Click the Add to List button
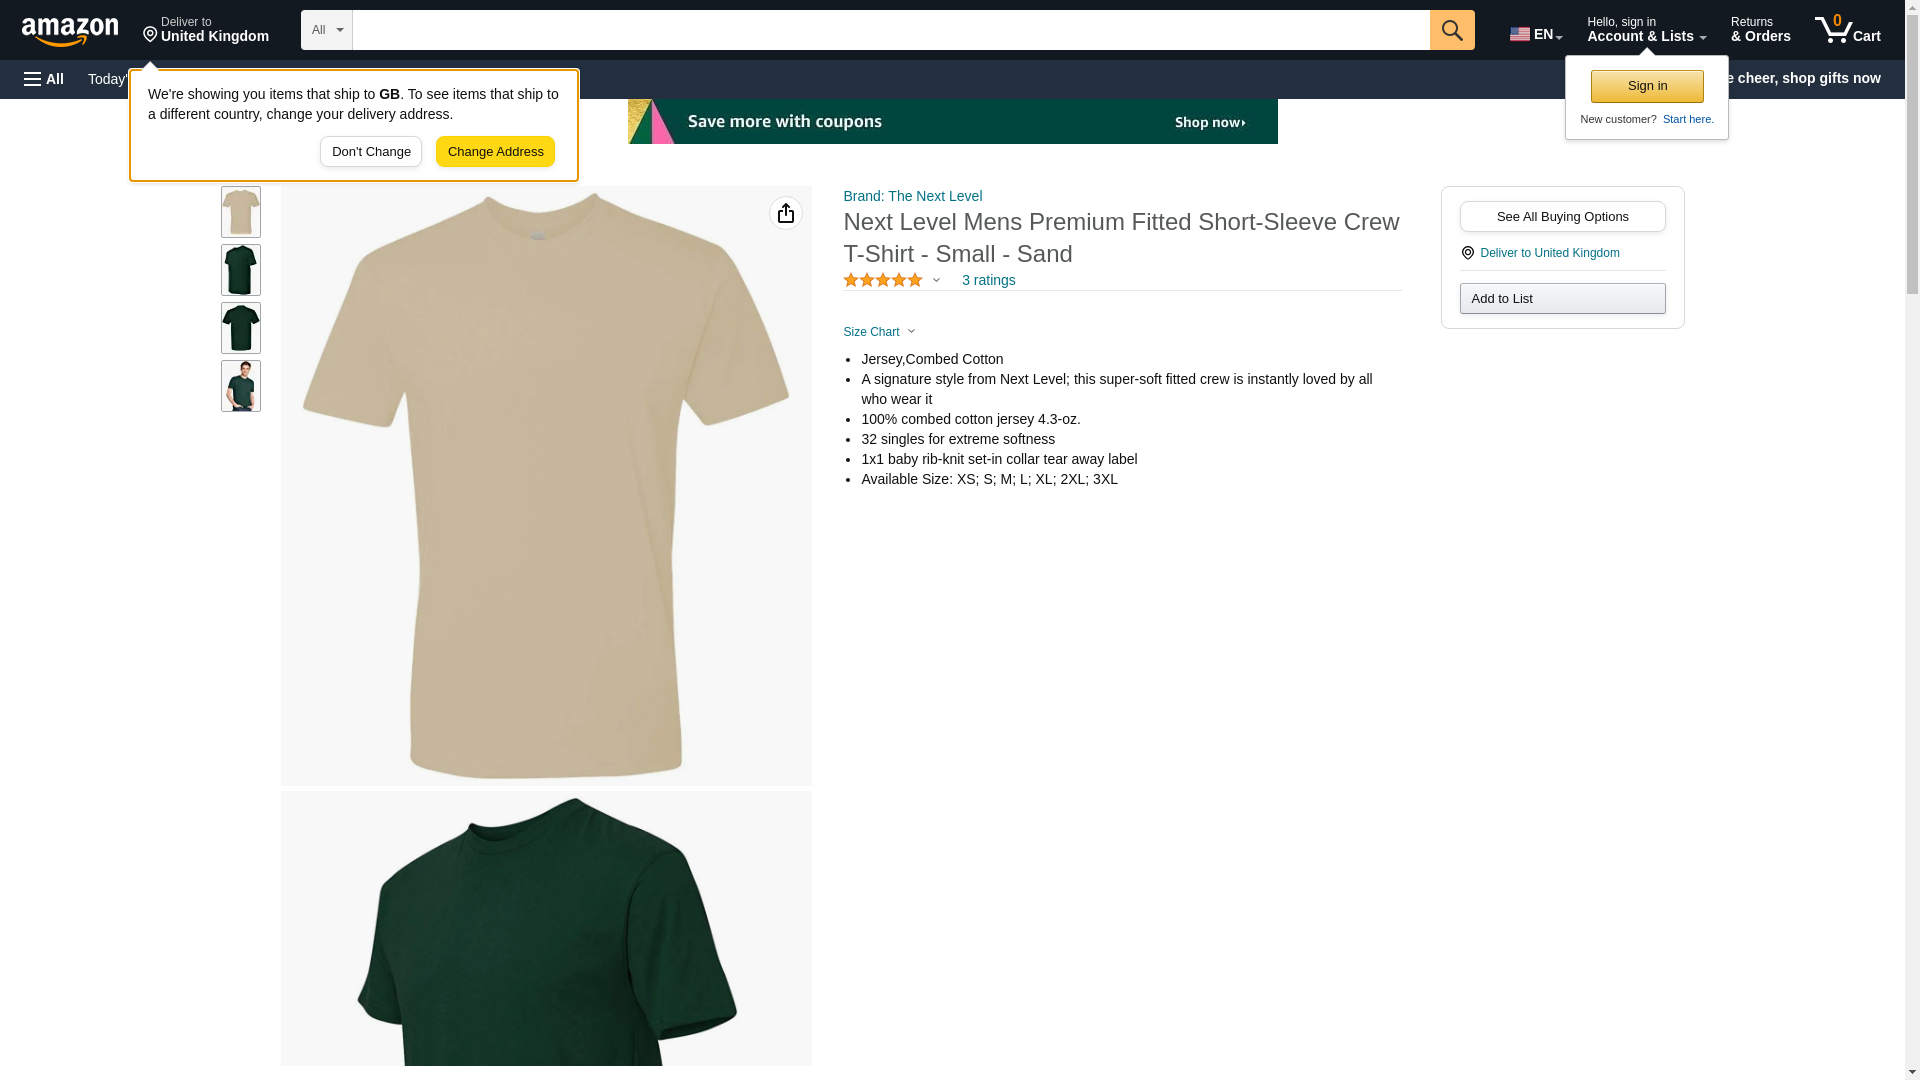1920x1080 pixels. tap(1563, 299)
